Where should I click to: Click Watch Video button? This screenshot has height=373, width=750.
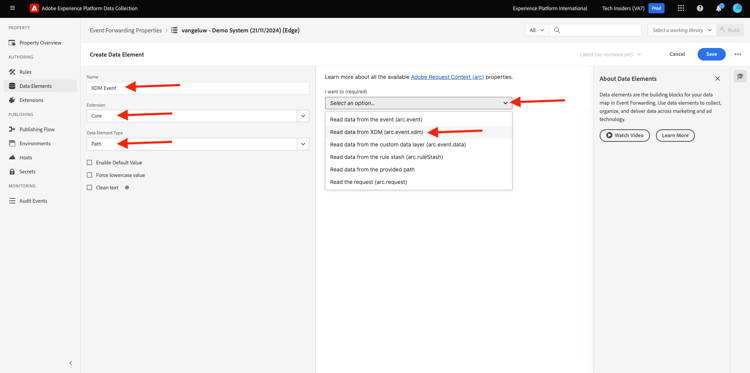[625, 135]
